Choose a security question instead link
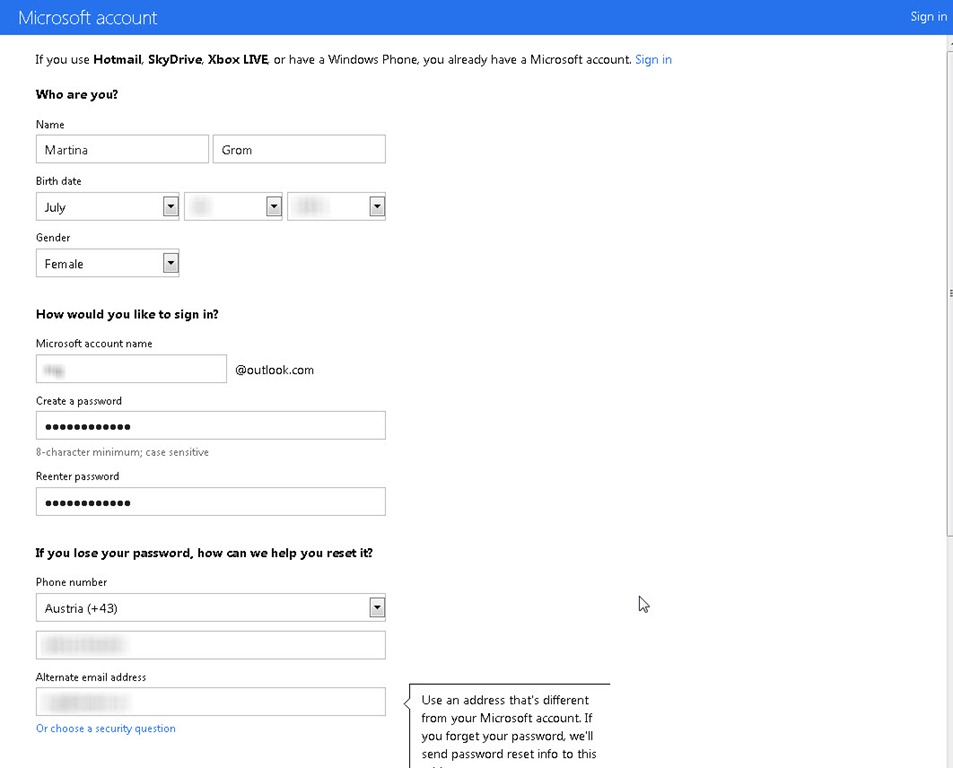 (106, 728)
